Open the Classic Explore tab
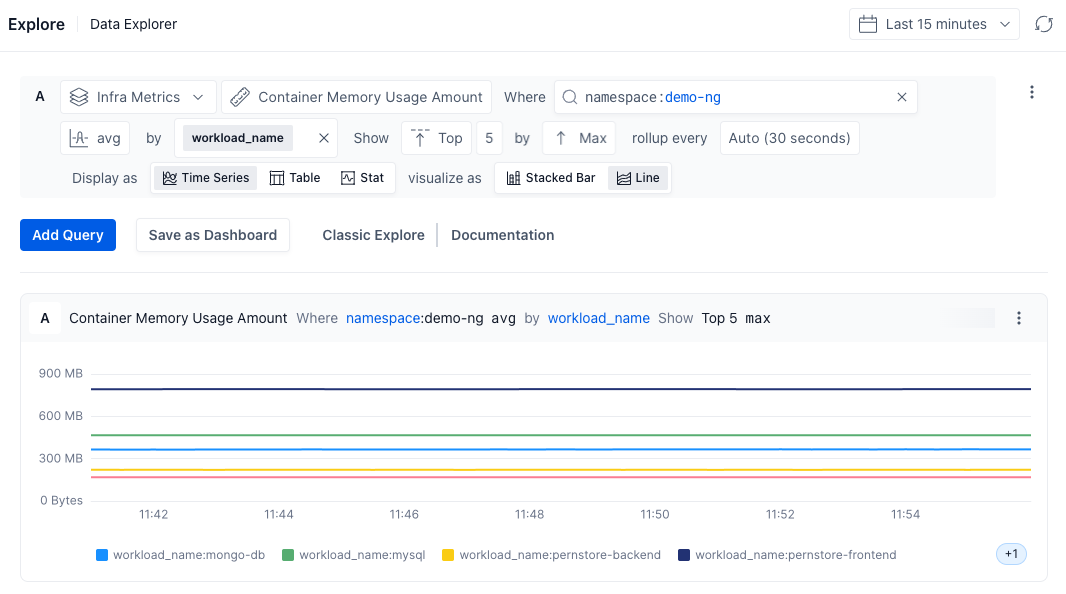 (x=372, y=235)
